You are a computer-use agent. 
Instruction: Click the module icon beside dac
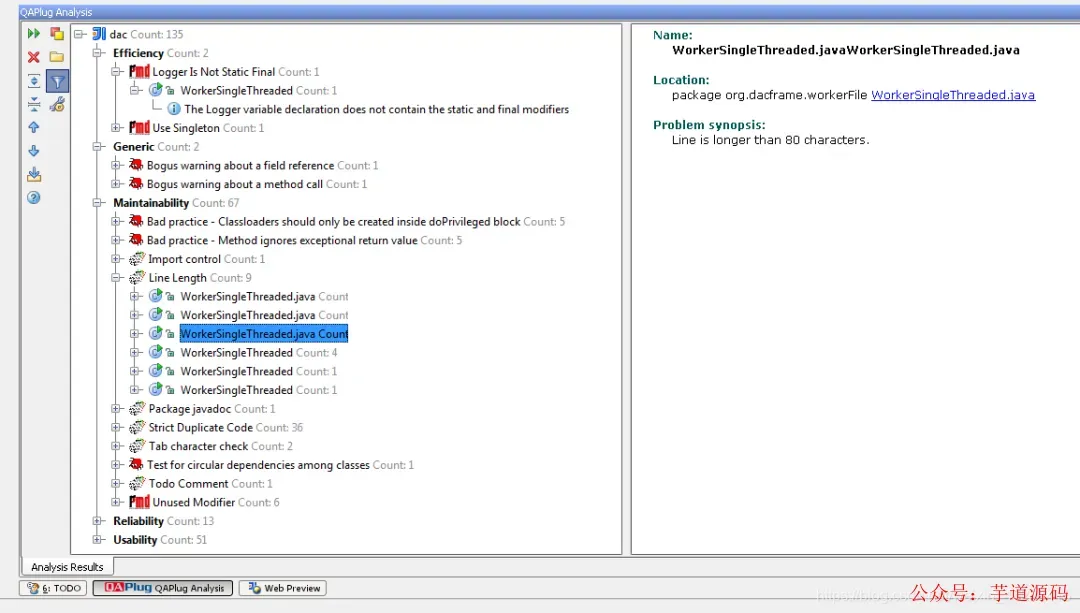99,34
